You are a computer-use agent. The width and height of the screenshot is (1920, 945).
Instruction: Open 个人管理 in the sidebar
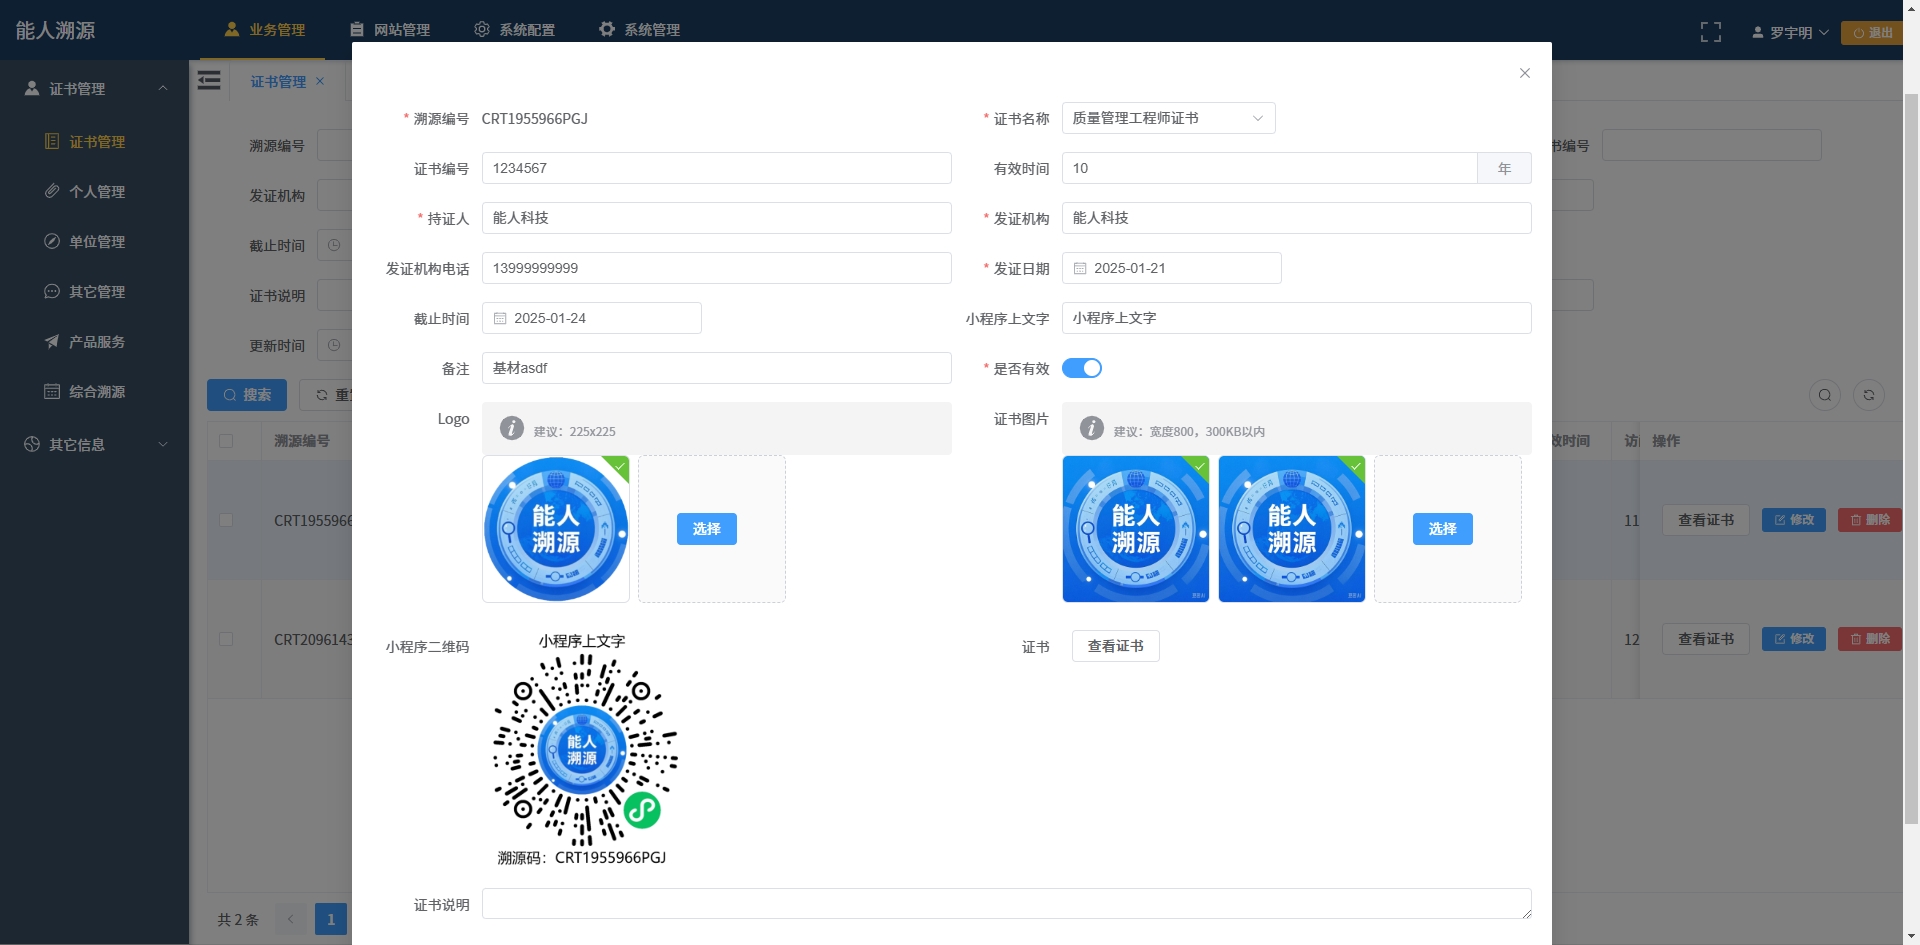pos(96,191)
